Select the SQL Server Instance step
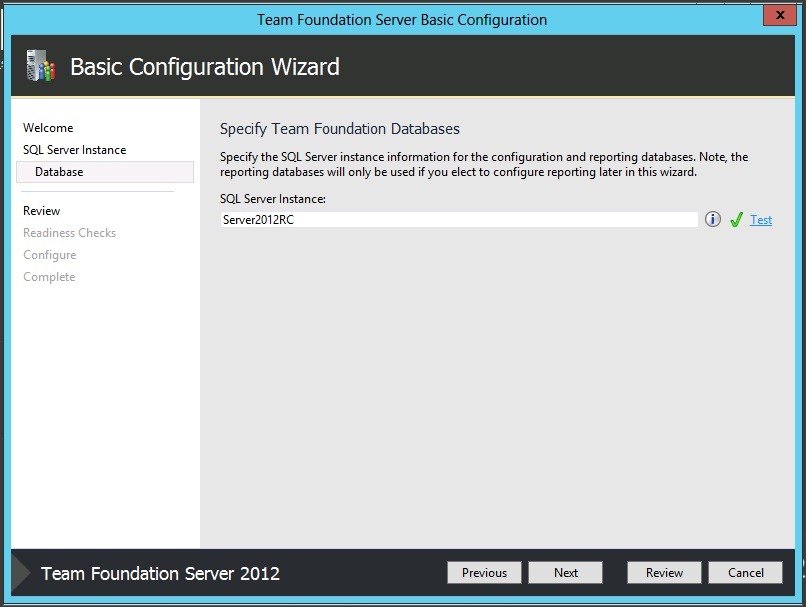The image size is (806, 607). [74, 150]
